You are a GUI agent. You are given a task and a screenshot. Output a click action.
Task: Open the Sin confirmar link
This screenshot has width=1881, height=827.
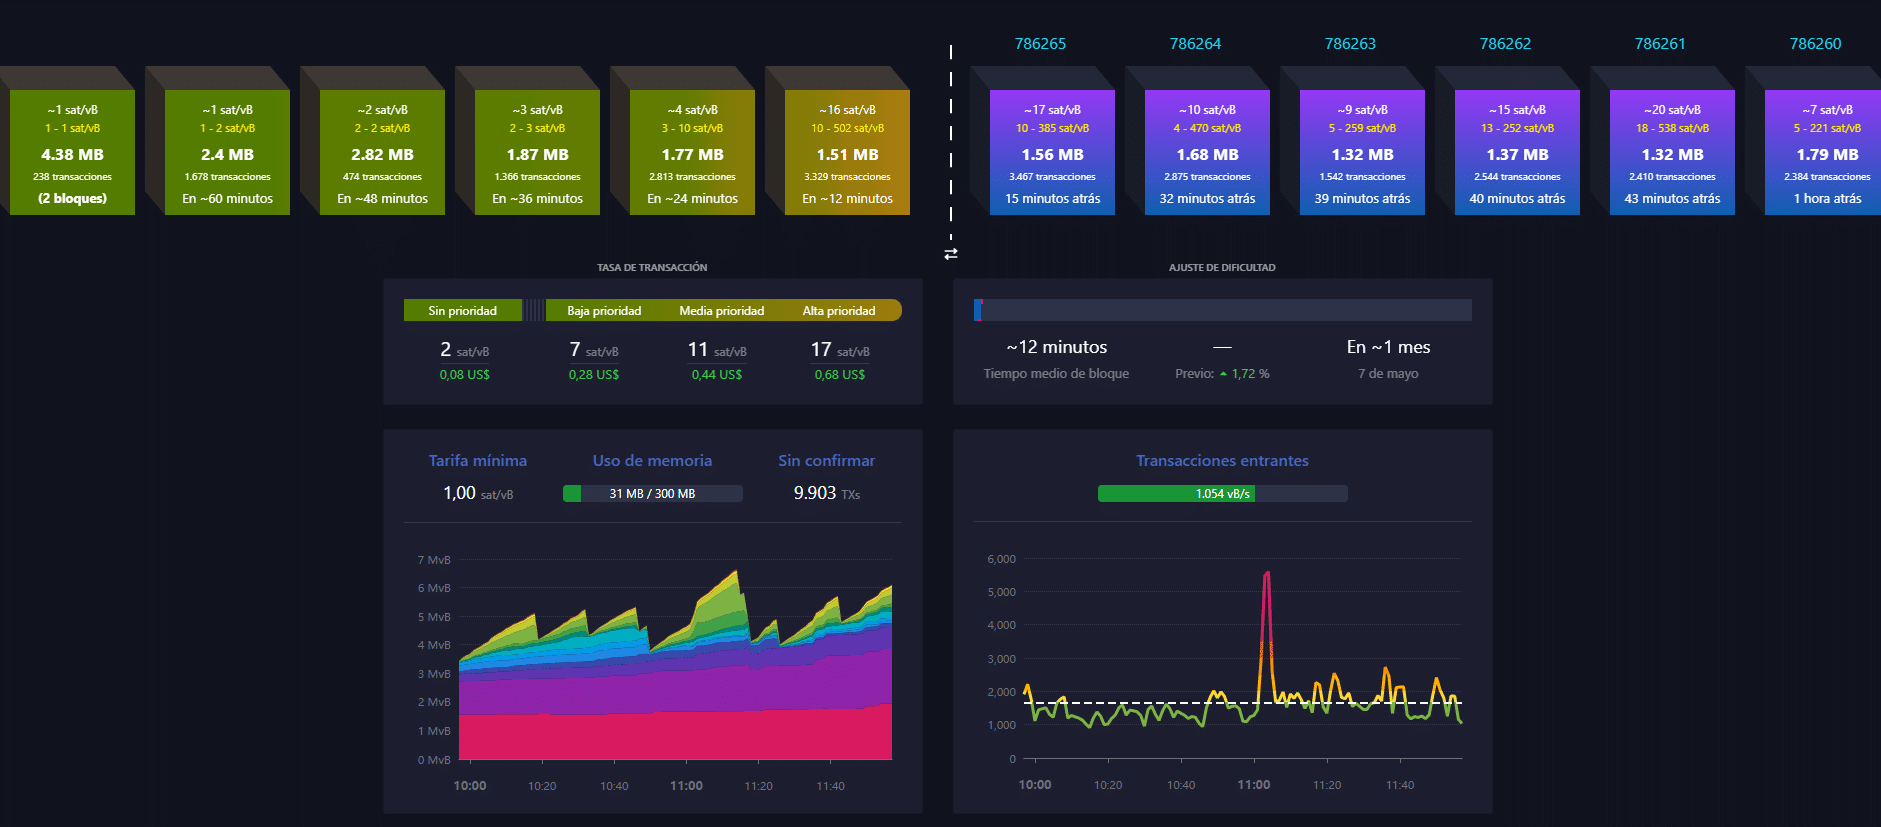[826, 461]
